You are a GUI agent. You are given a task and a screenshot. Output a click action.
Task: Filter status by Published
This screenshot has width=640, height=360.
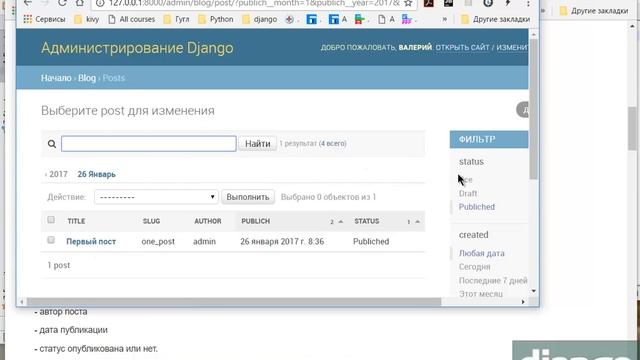click(477, 207)
